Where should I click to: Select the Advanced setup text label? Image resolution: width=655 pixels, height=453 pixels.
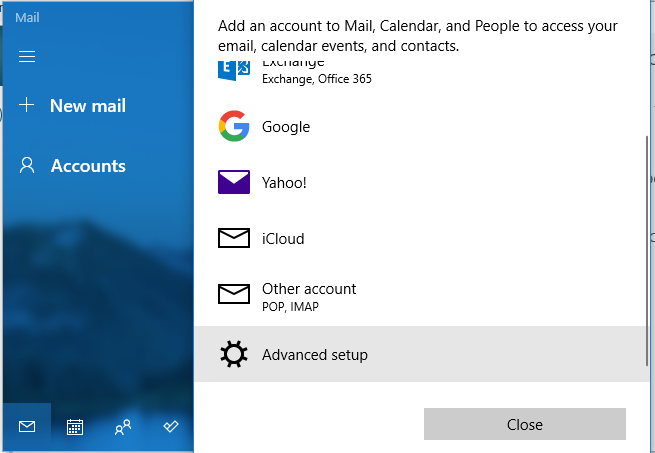point(315,354)
